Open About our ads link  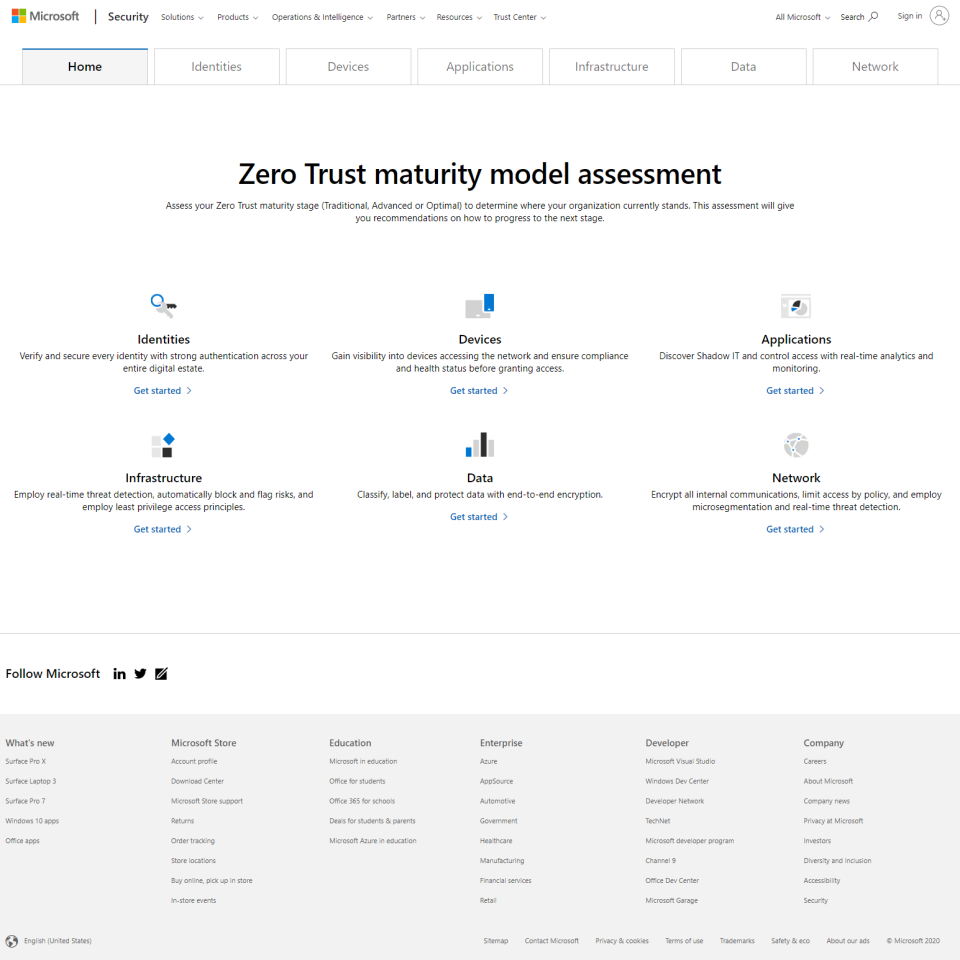tap(848, 941)
